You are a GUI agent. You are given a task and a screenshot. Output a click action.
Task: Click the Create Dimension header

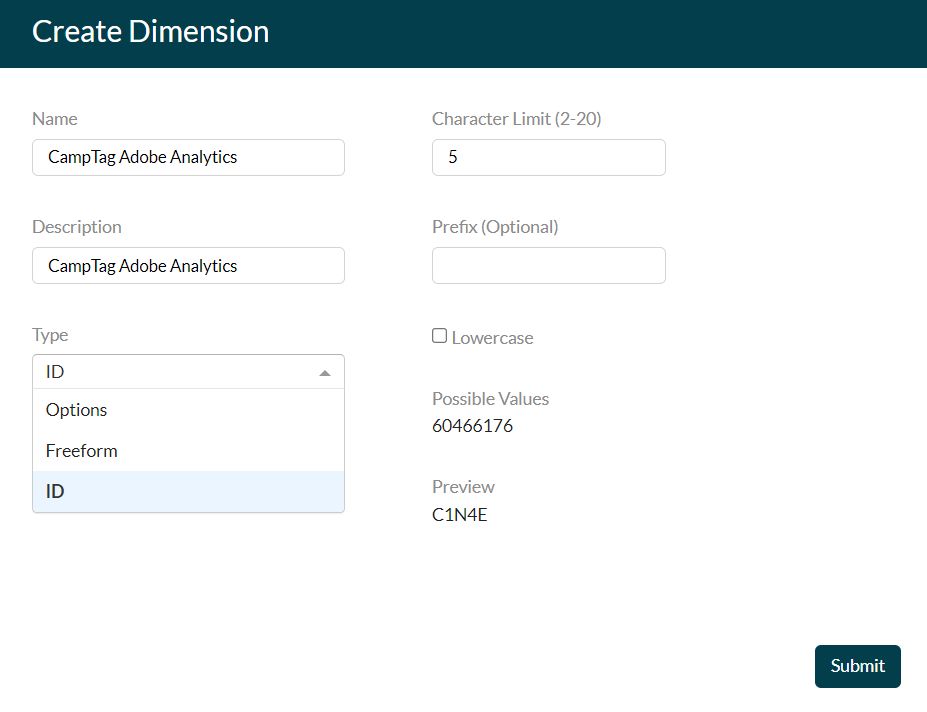150,31
